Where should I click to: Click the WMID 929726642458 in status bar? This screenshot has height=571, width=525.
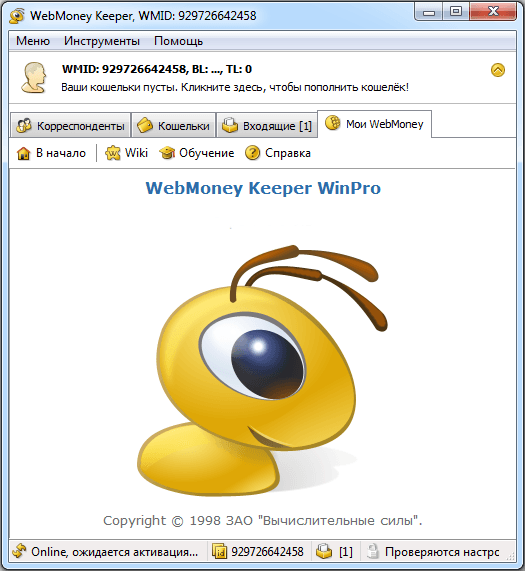(x=268, y=552)
